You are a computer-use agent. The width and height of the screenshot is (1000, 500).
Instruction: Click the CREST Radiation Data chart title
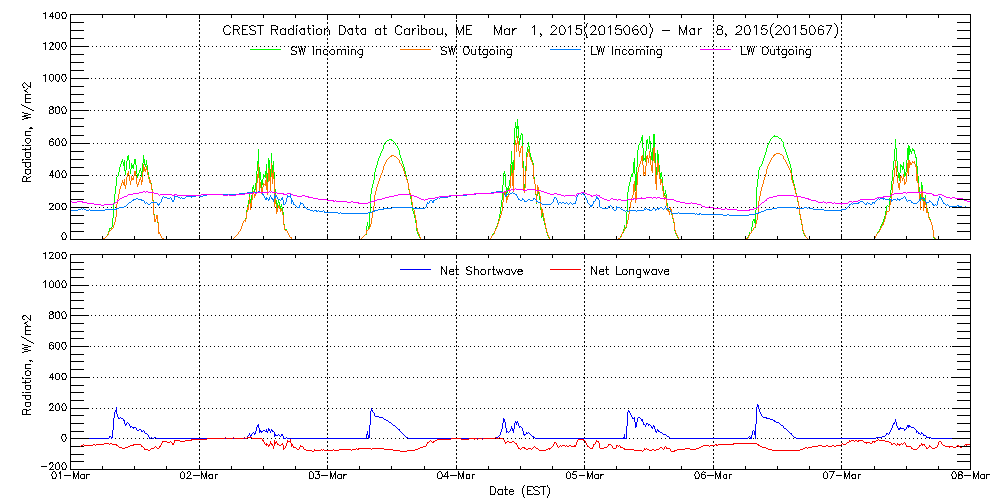(529, 31)
